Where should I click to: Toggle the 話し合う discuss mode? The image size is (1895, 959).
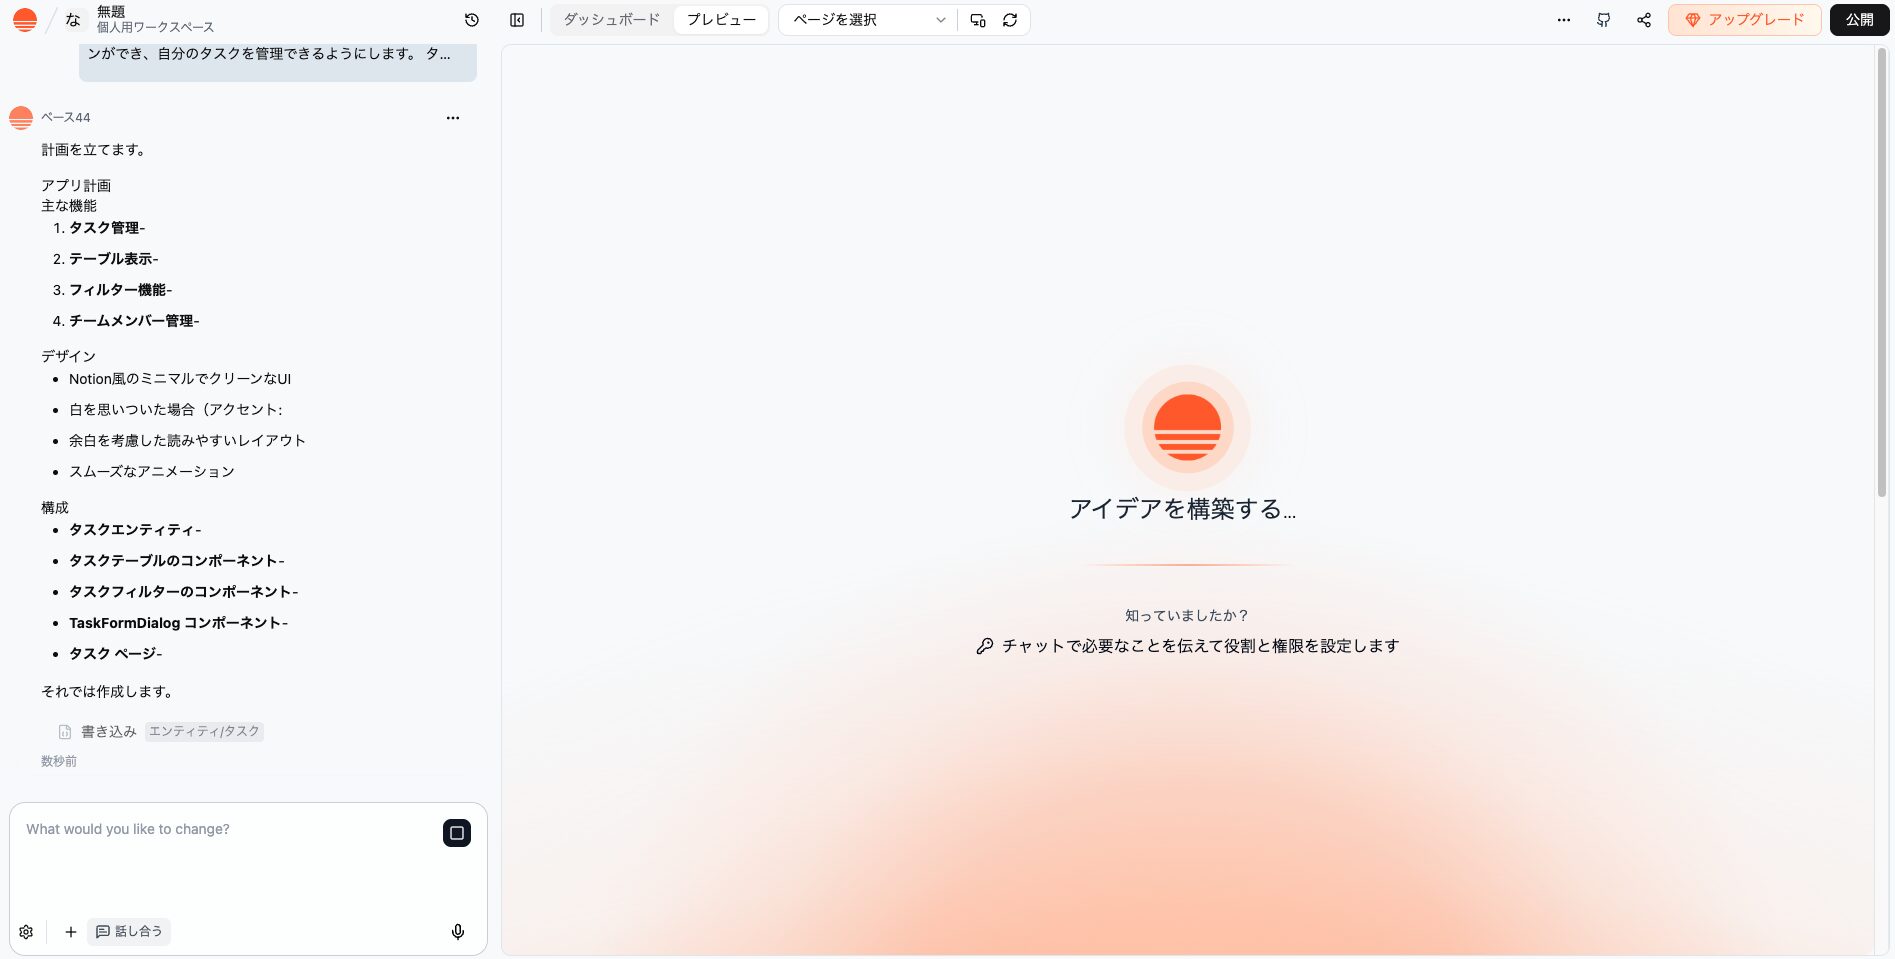(x=129, y=932)
